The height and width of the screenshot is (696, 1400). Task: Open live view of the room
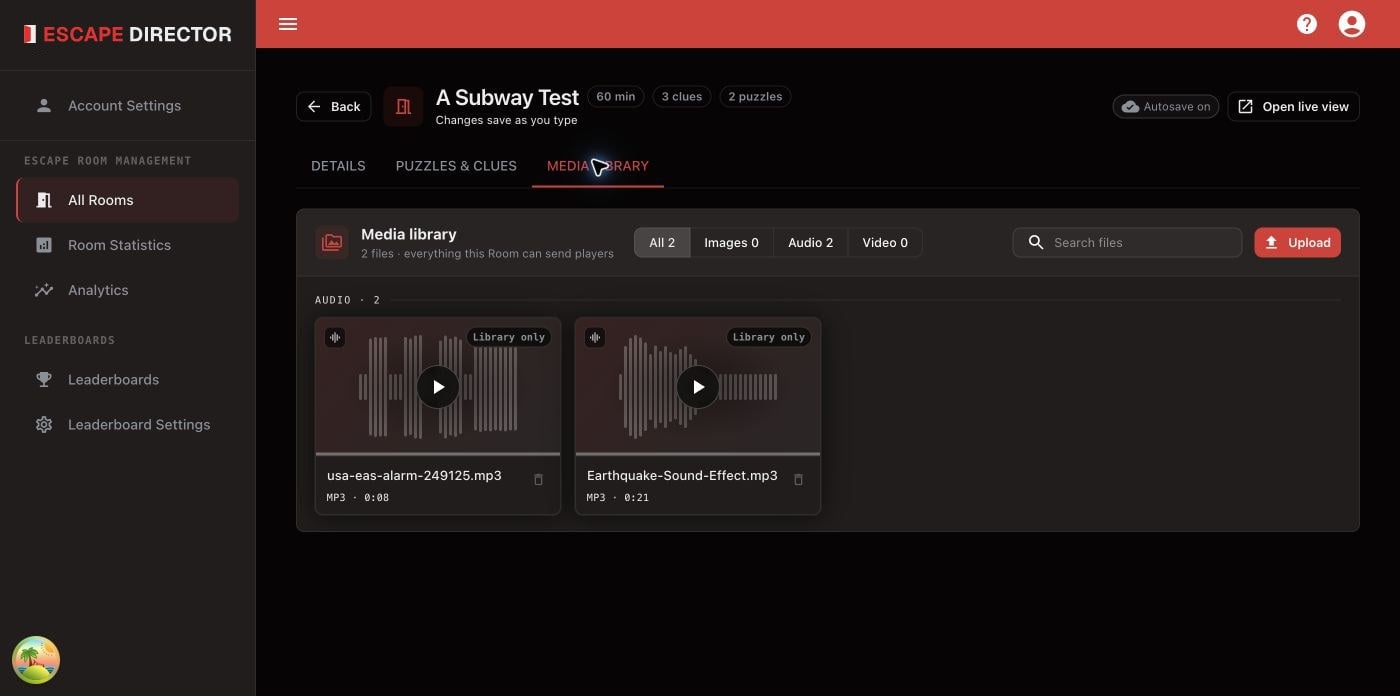1293,106
